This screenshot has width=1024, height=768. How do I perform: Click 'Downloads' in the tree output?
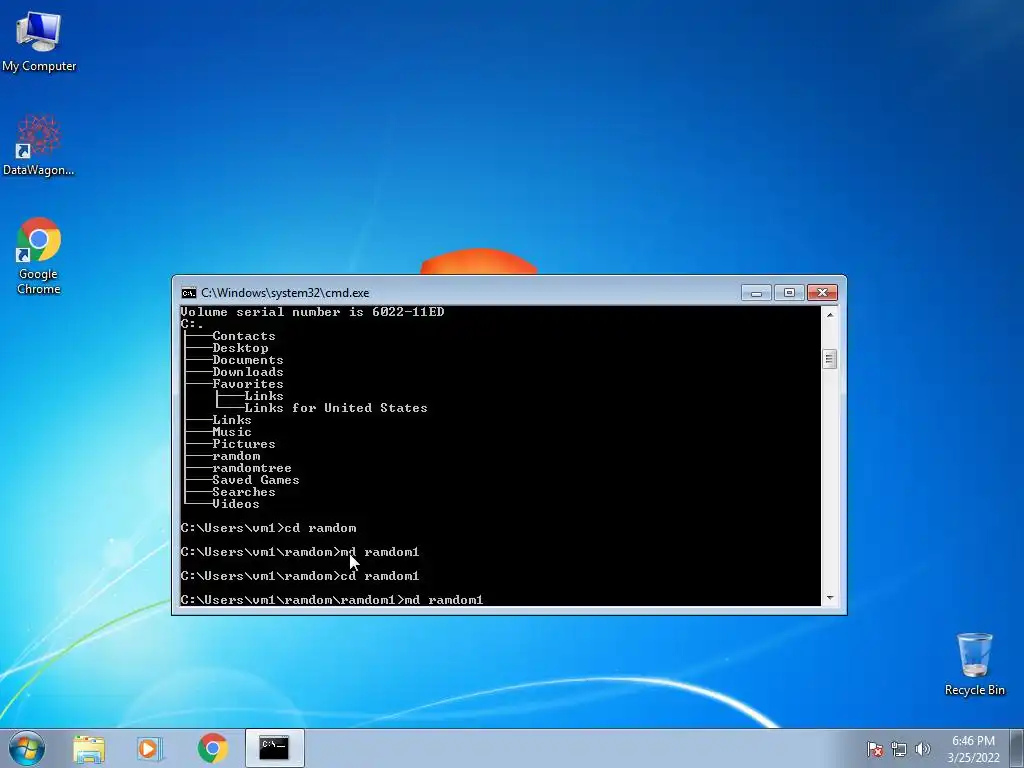(248, 372)
